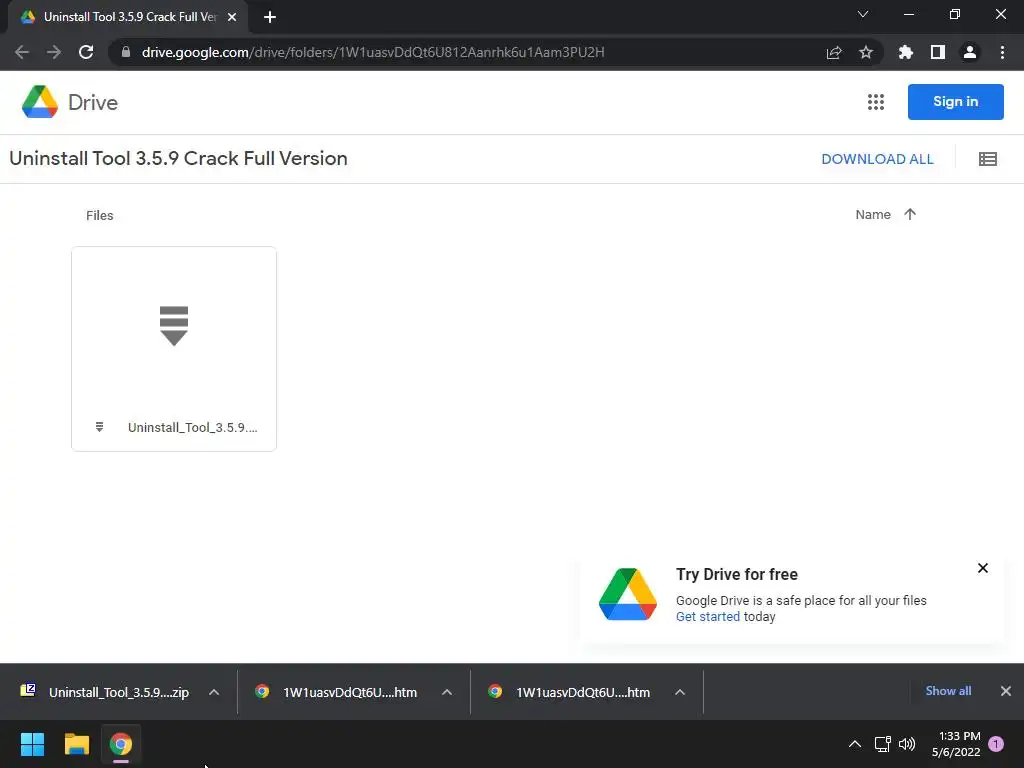The image size is (1024, 768).
Task: Click the Sign in button
Action: [955, 102]
